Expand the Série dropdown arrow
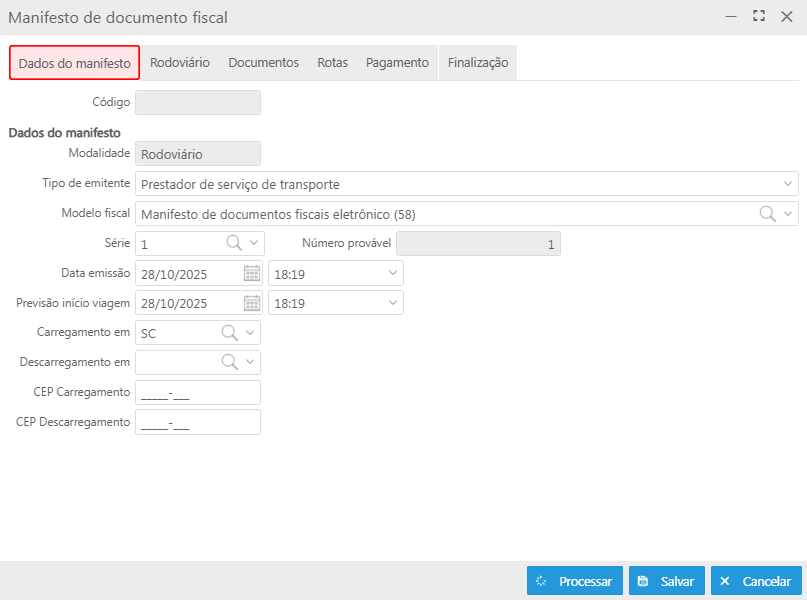807x600 pixels. 253,243
